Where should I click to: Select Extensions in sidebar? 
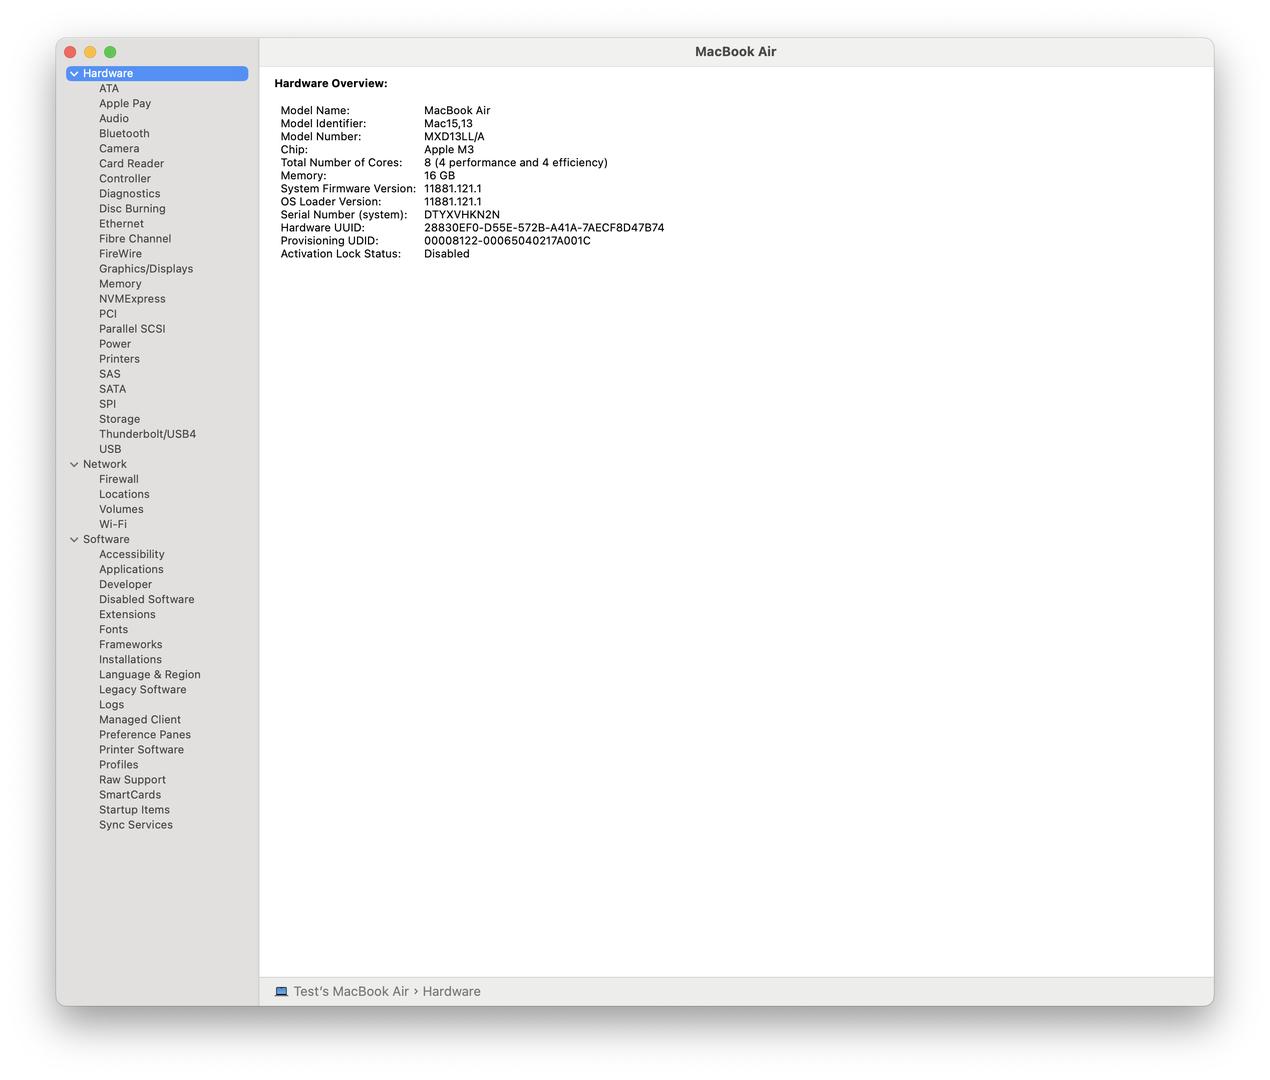pyautogui.click(x=127, y=615)
